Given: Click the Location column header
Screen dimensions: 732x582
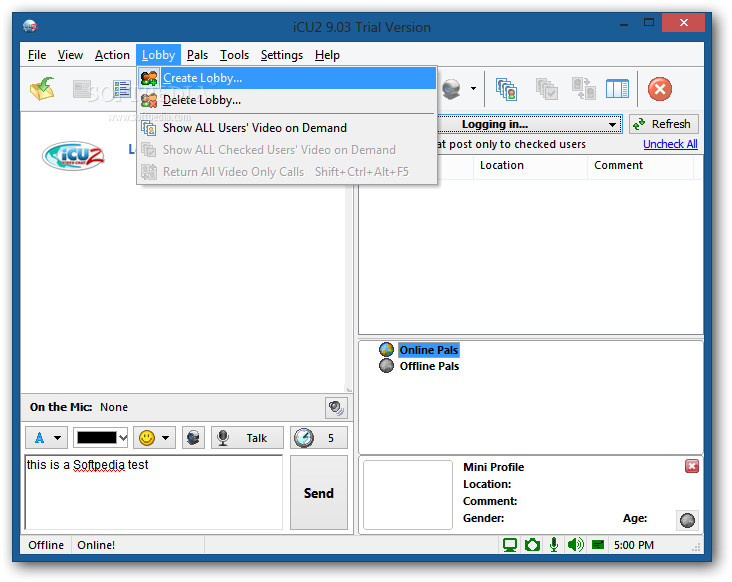Looking at the screenshot, I should (530, 165).
